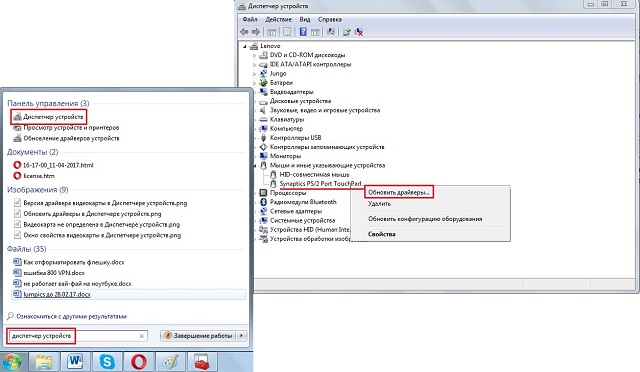Collapse the Lenovo root node

(x=245, y=46)
